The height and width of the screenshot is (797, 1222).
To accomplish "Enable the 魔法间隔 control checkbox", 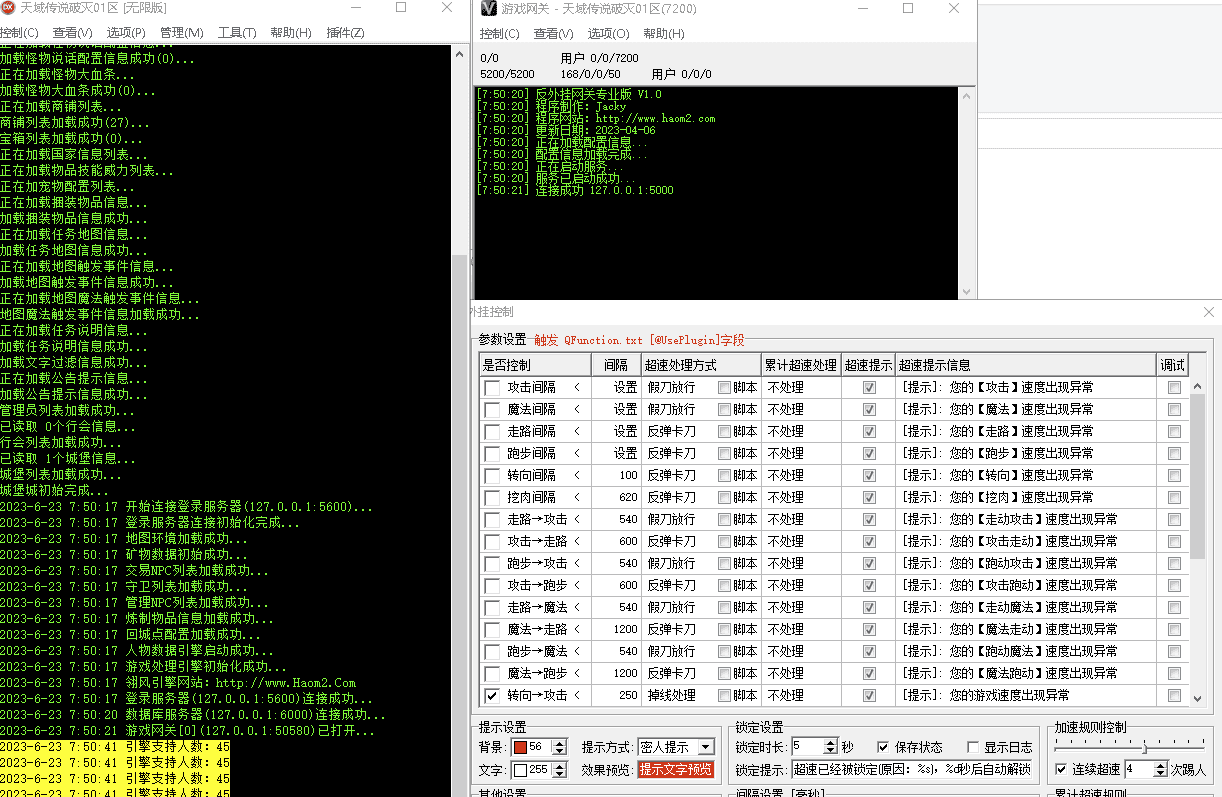I will (492, 409).
